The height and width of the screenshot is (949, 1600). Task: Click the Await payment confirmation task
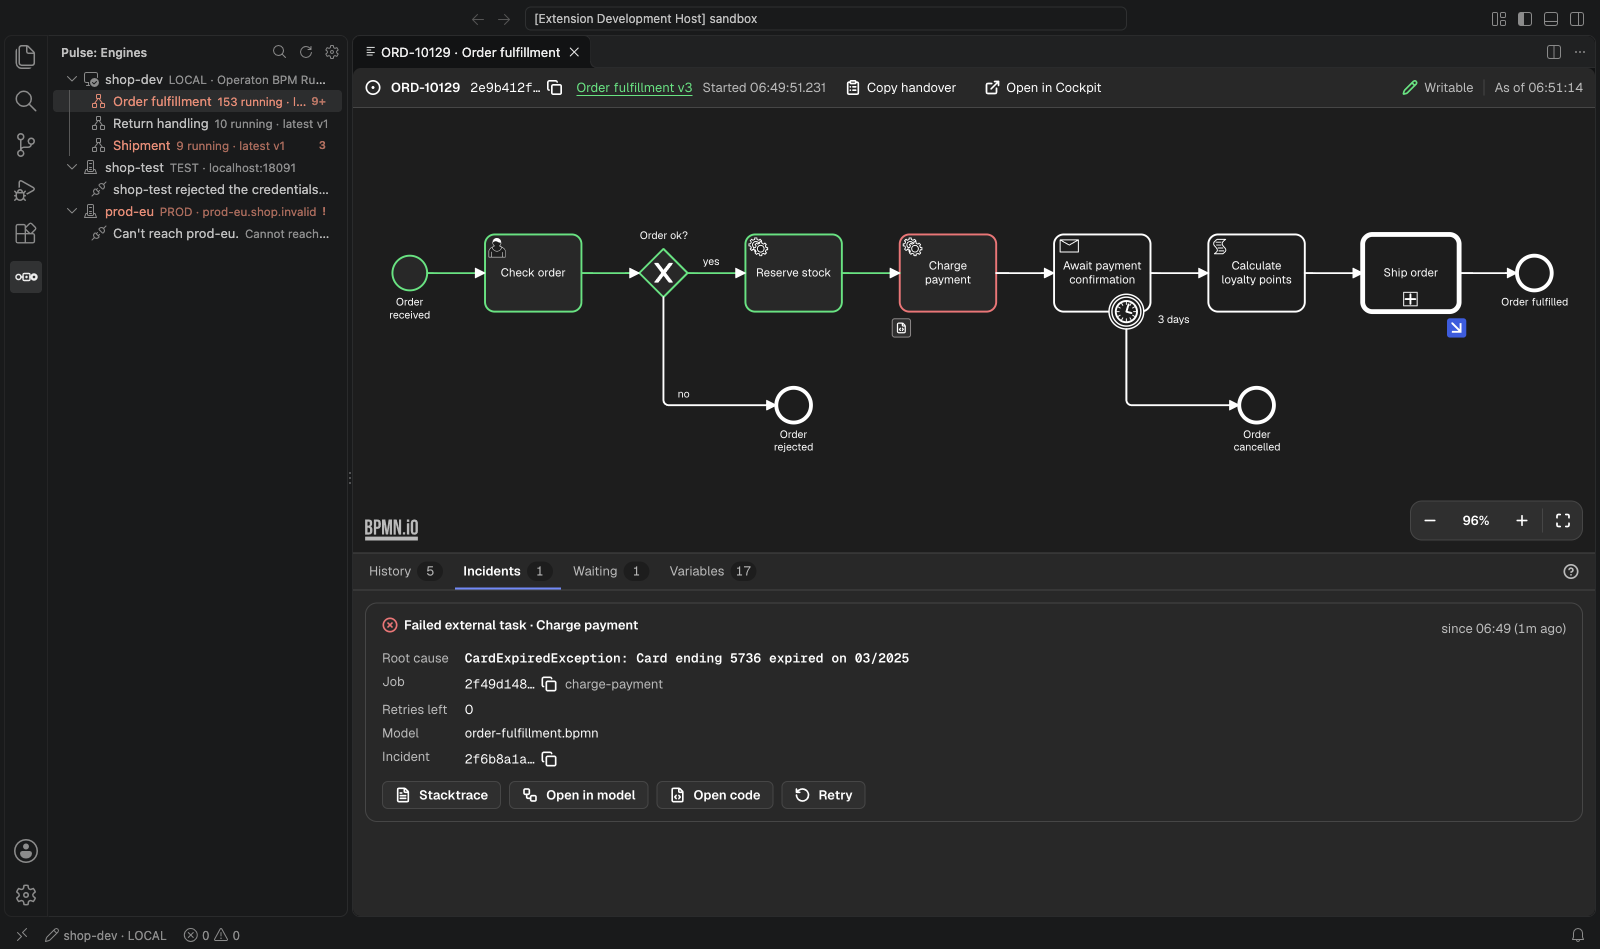tap(1102, 273)
